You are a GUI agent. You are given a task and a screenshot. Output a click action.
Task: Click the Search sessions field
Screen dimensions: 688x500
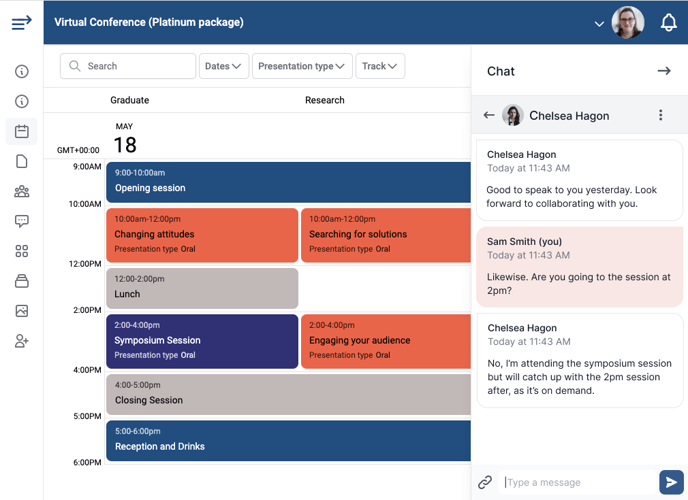click(x=128, y=66)
